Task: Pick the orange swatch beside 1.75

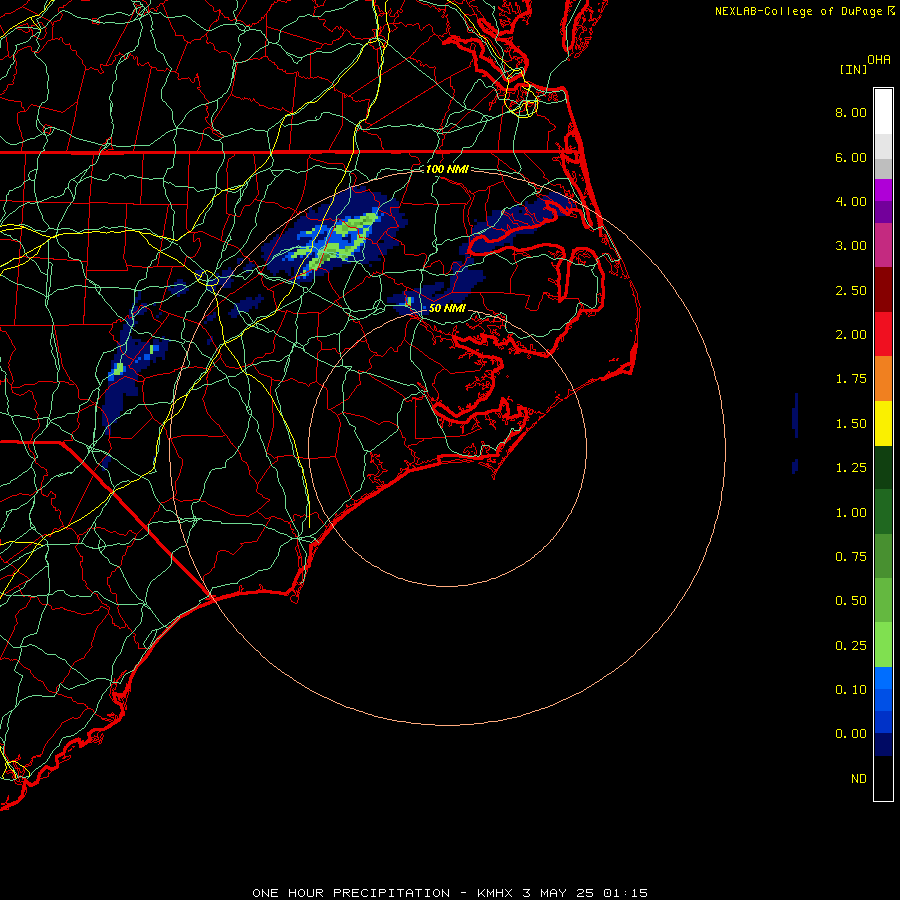Action: 883,379
